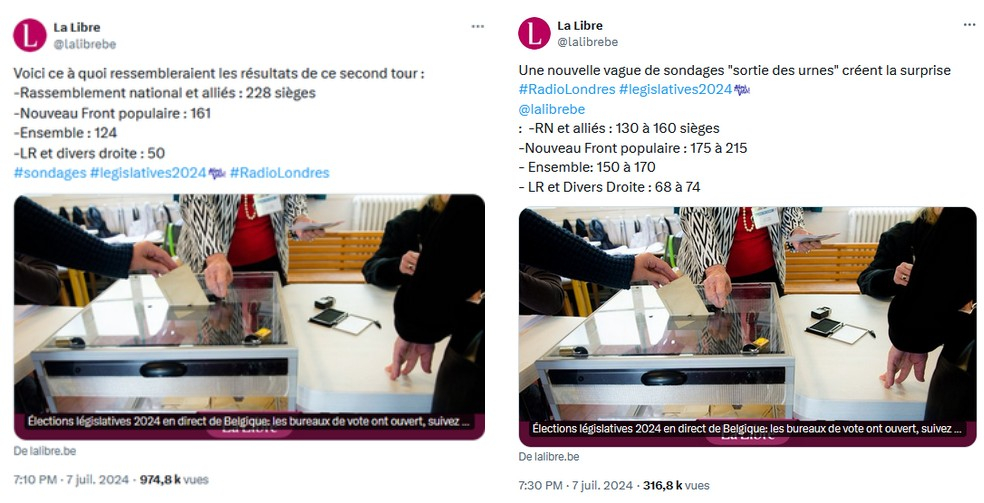Click the @lalibrebe mention in right tweet text
This screenshot has width=984, height=503.
[552, 109]
